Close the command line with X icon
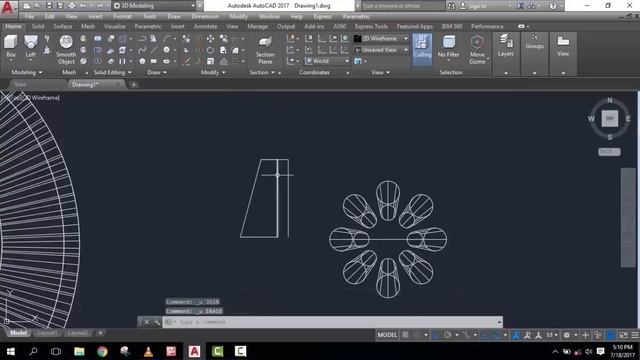 point(146,322)
